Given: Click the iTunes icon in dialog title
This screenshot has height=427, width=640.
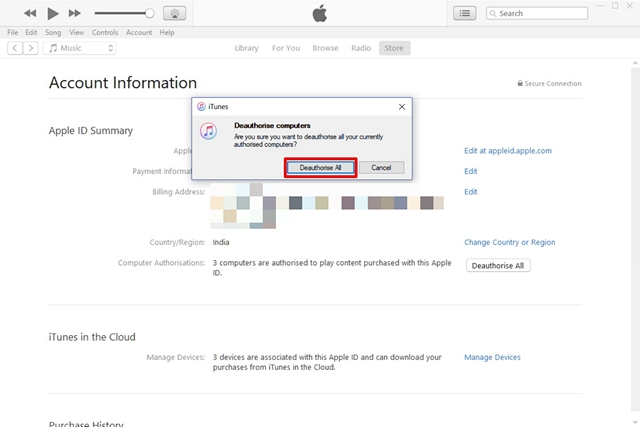Looking at the screenshot, I should [x=201, y=107].
